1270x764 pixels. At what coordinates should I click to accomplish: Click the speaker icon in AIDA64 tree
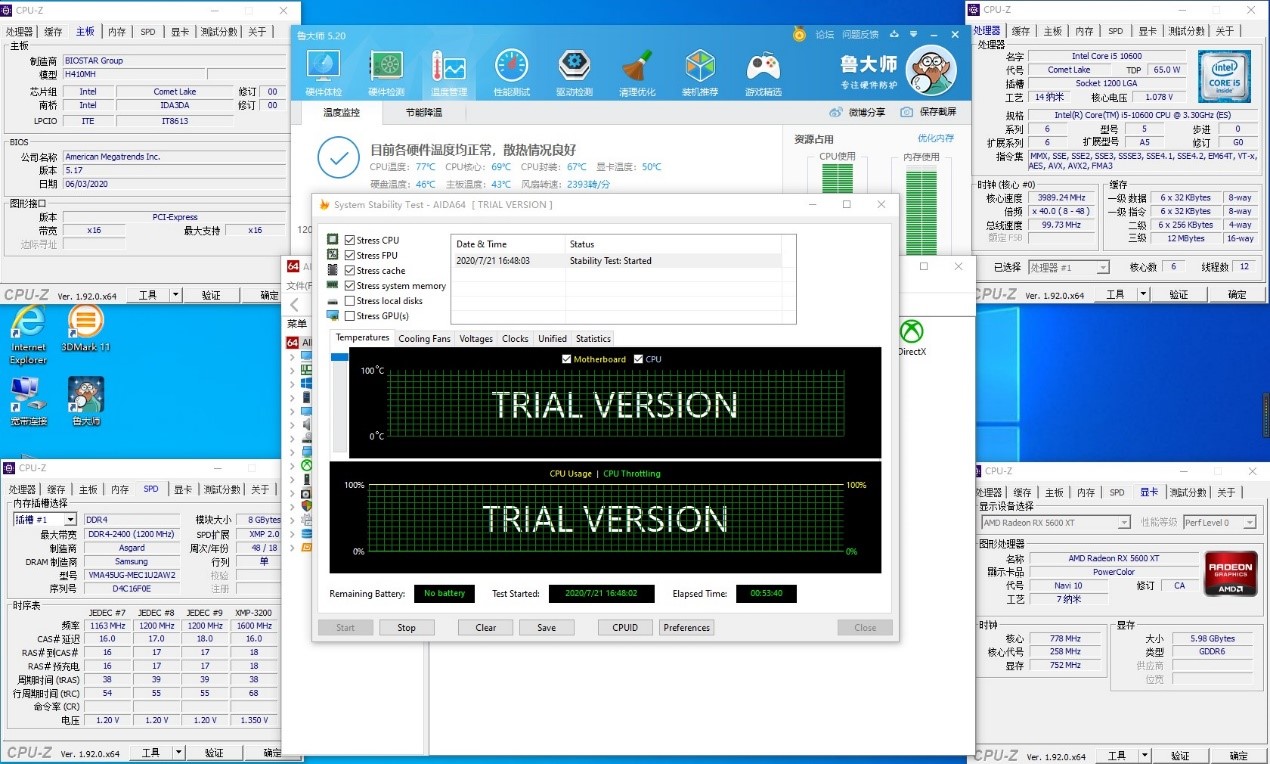tap(307, 424)
